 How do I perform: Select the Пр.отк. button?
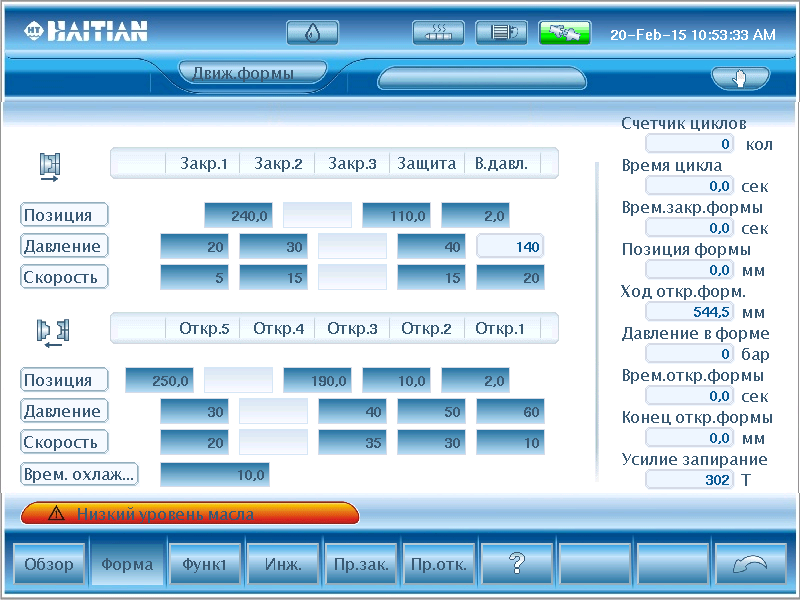point(439,564)
